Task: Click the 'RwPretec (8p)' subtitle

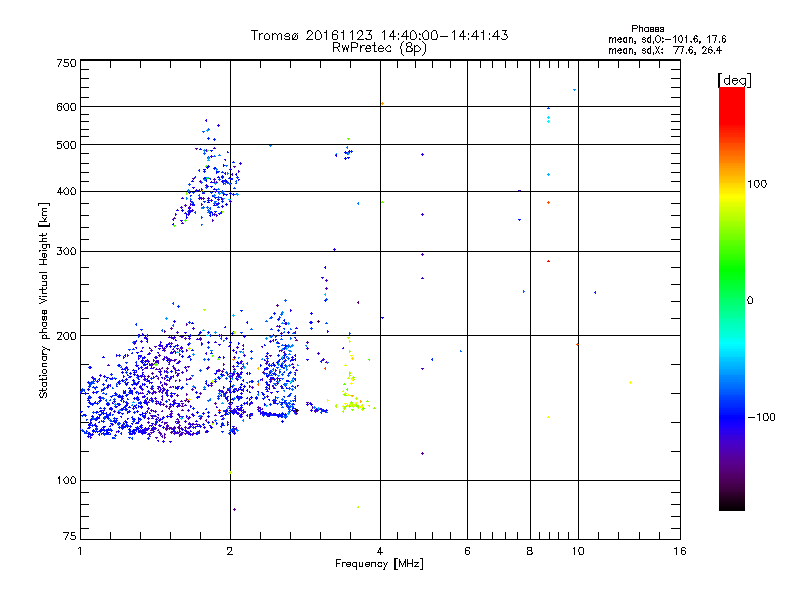Action: point(379,48)
